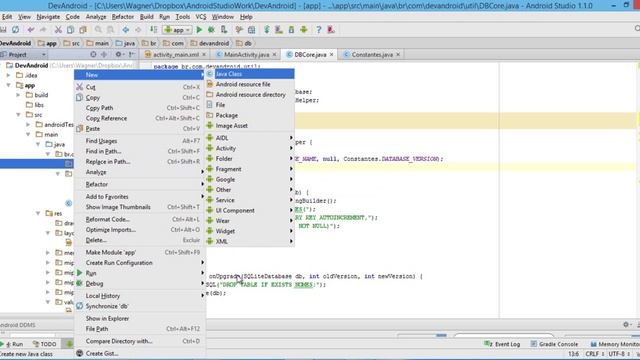Expand the .idea folder tree node
640x360 pixels.
tap(9, 76)
